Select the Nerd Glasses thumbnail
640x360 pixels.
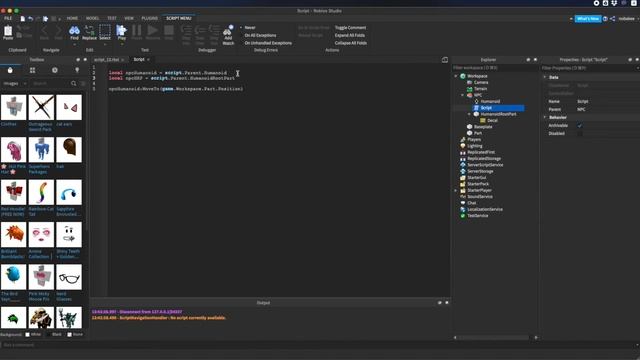point(69,277)
